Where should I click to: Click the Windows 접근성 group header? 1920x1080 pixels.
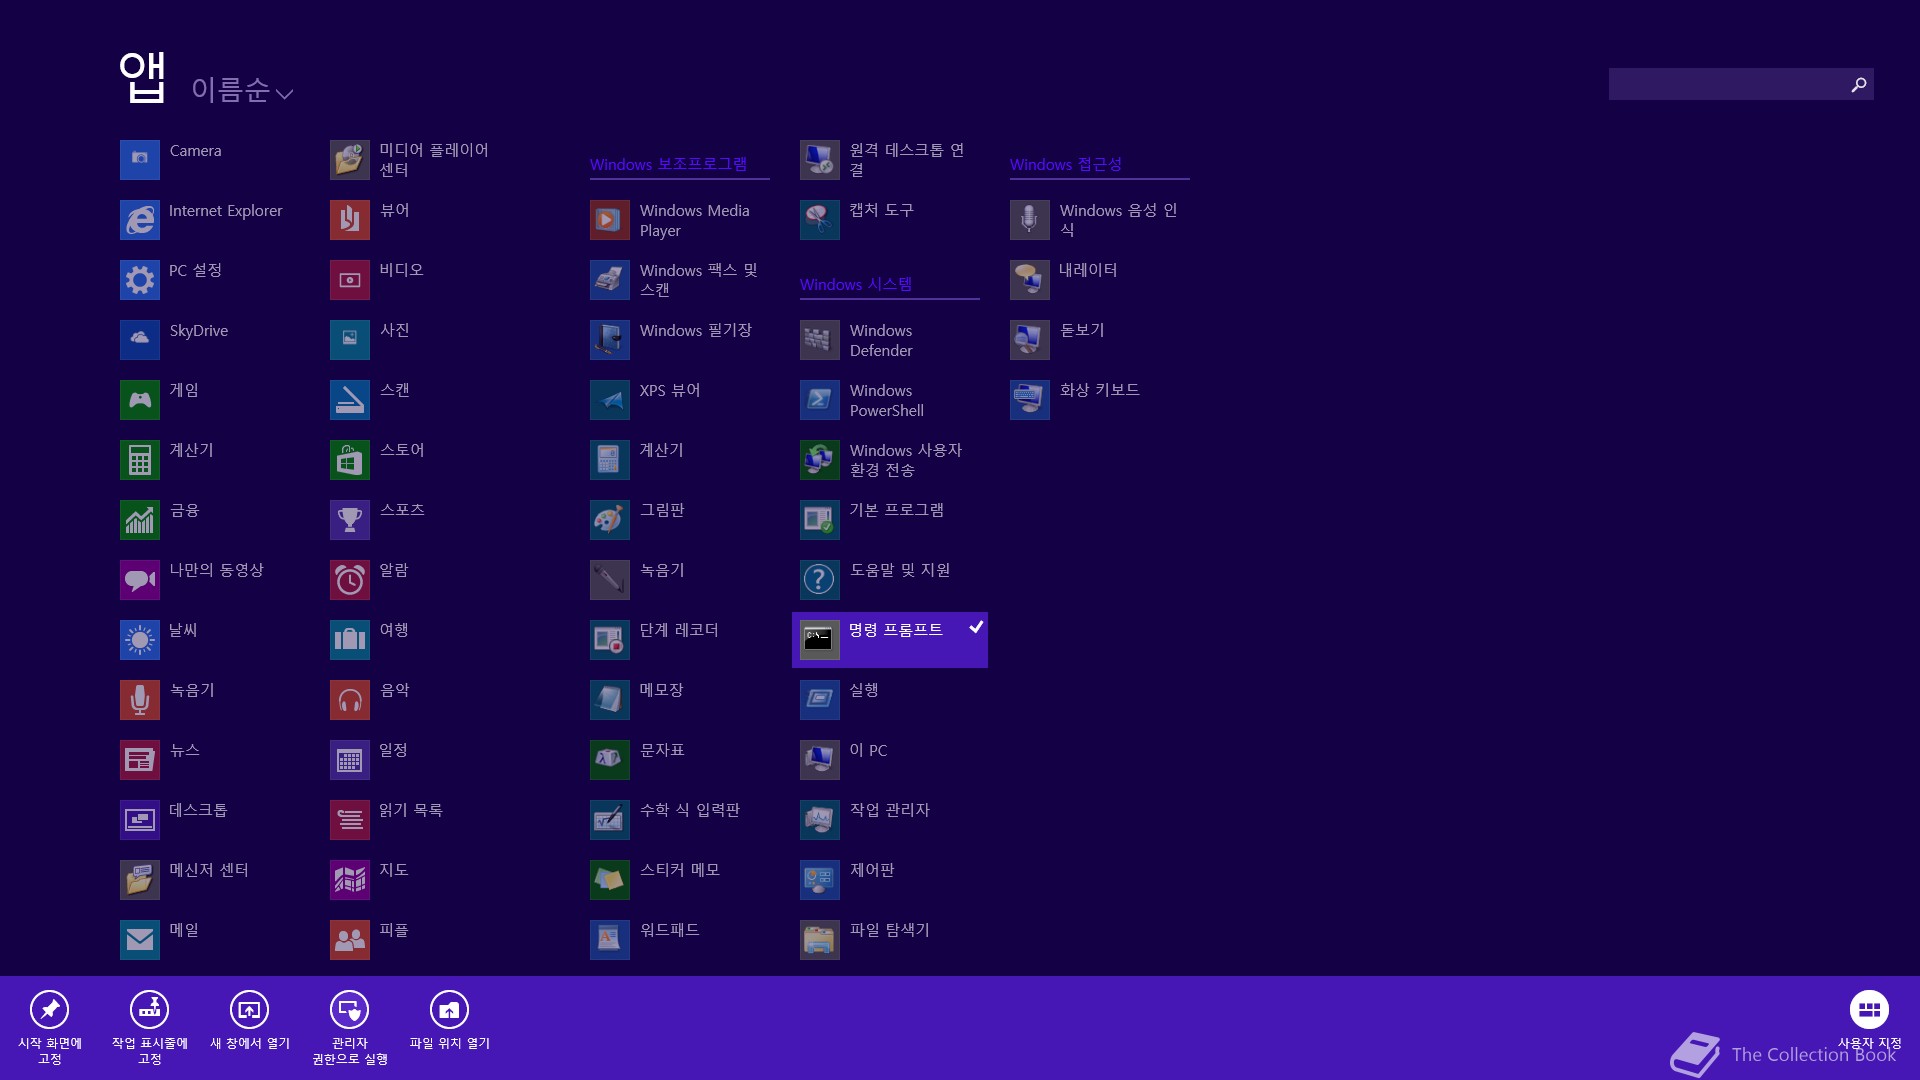(x=1066, y=164)
